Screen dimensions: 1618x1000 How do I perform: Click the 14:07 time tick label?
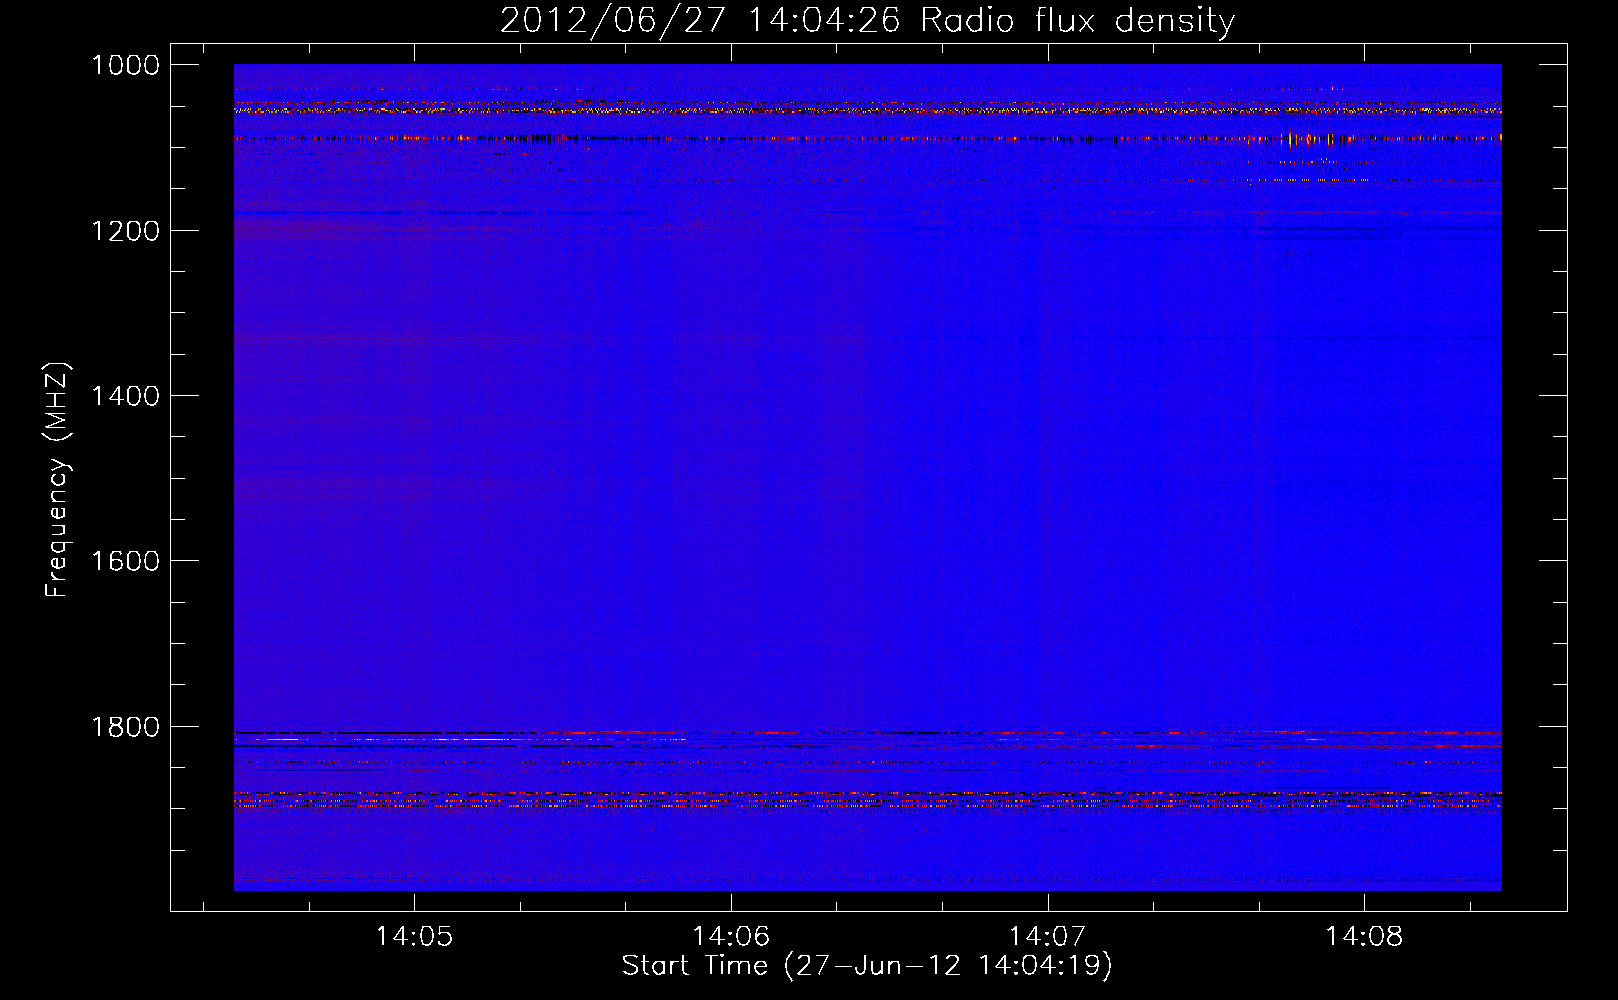pyautogui.click(x=1047, y=937)
